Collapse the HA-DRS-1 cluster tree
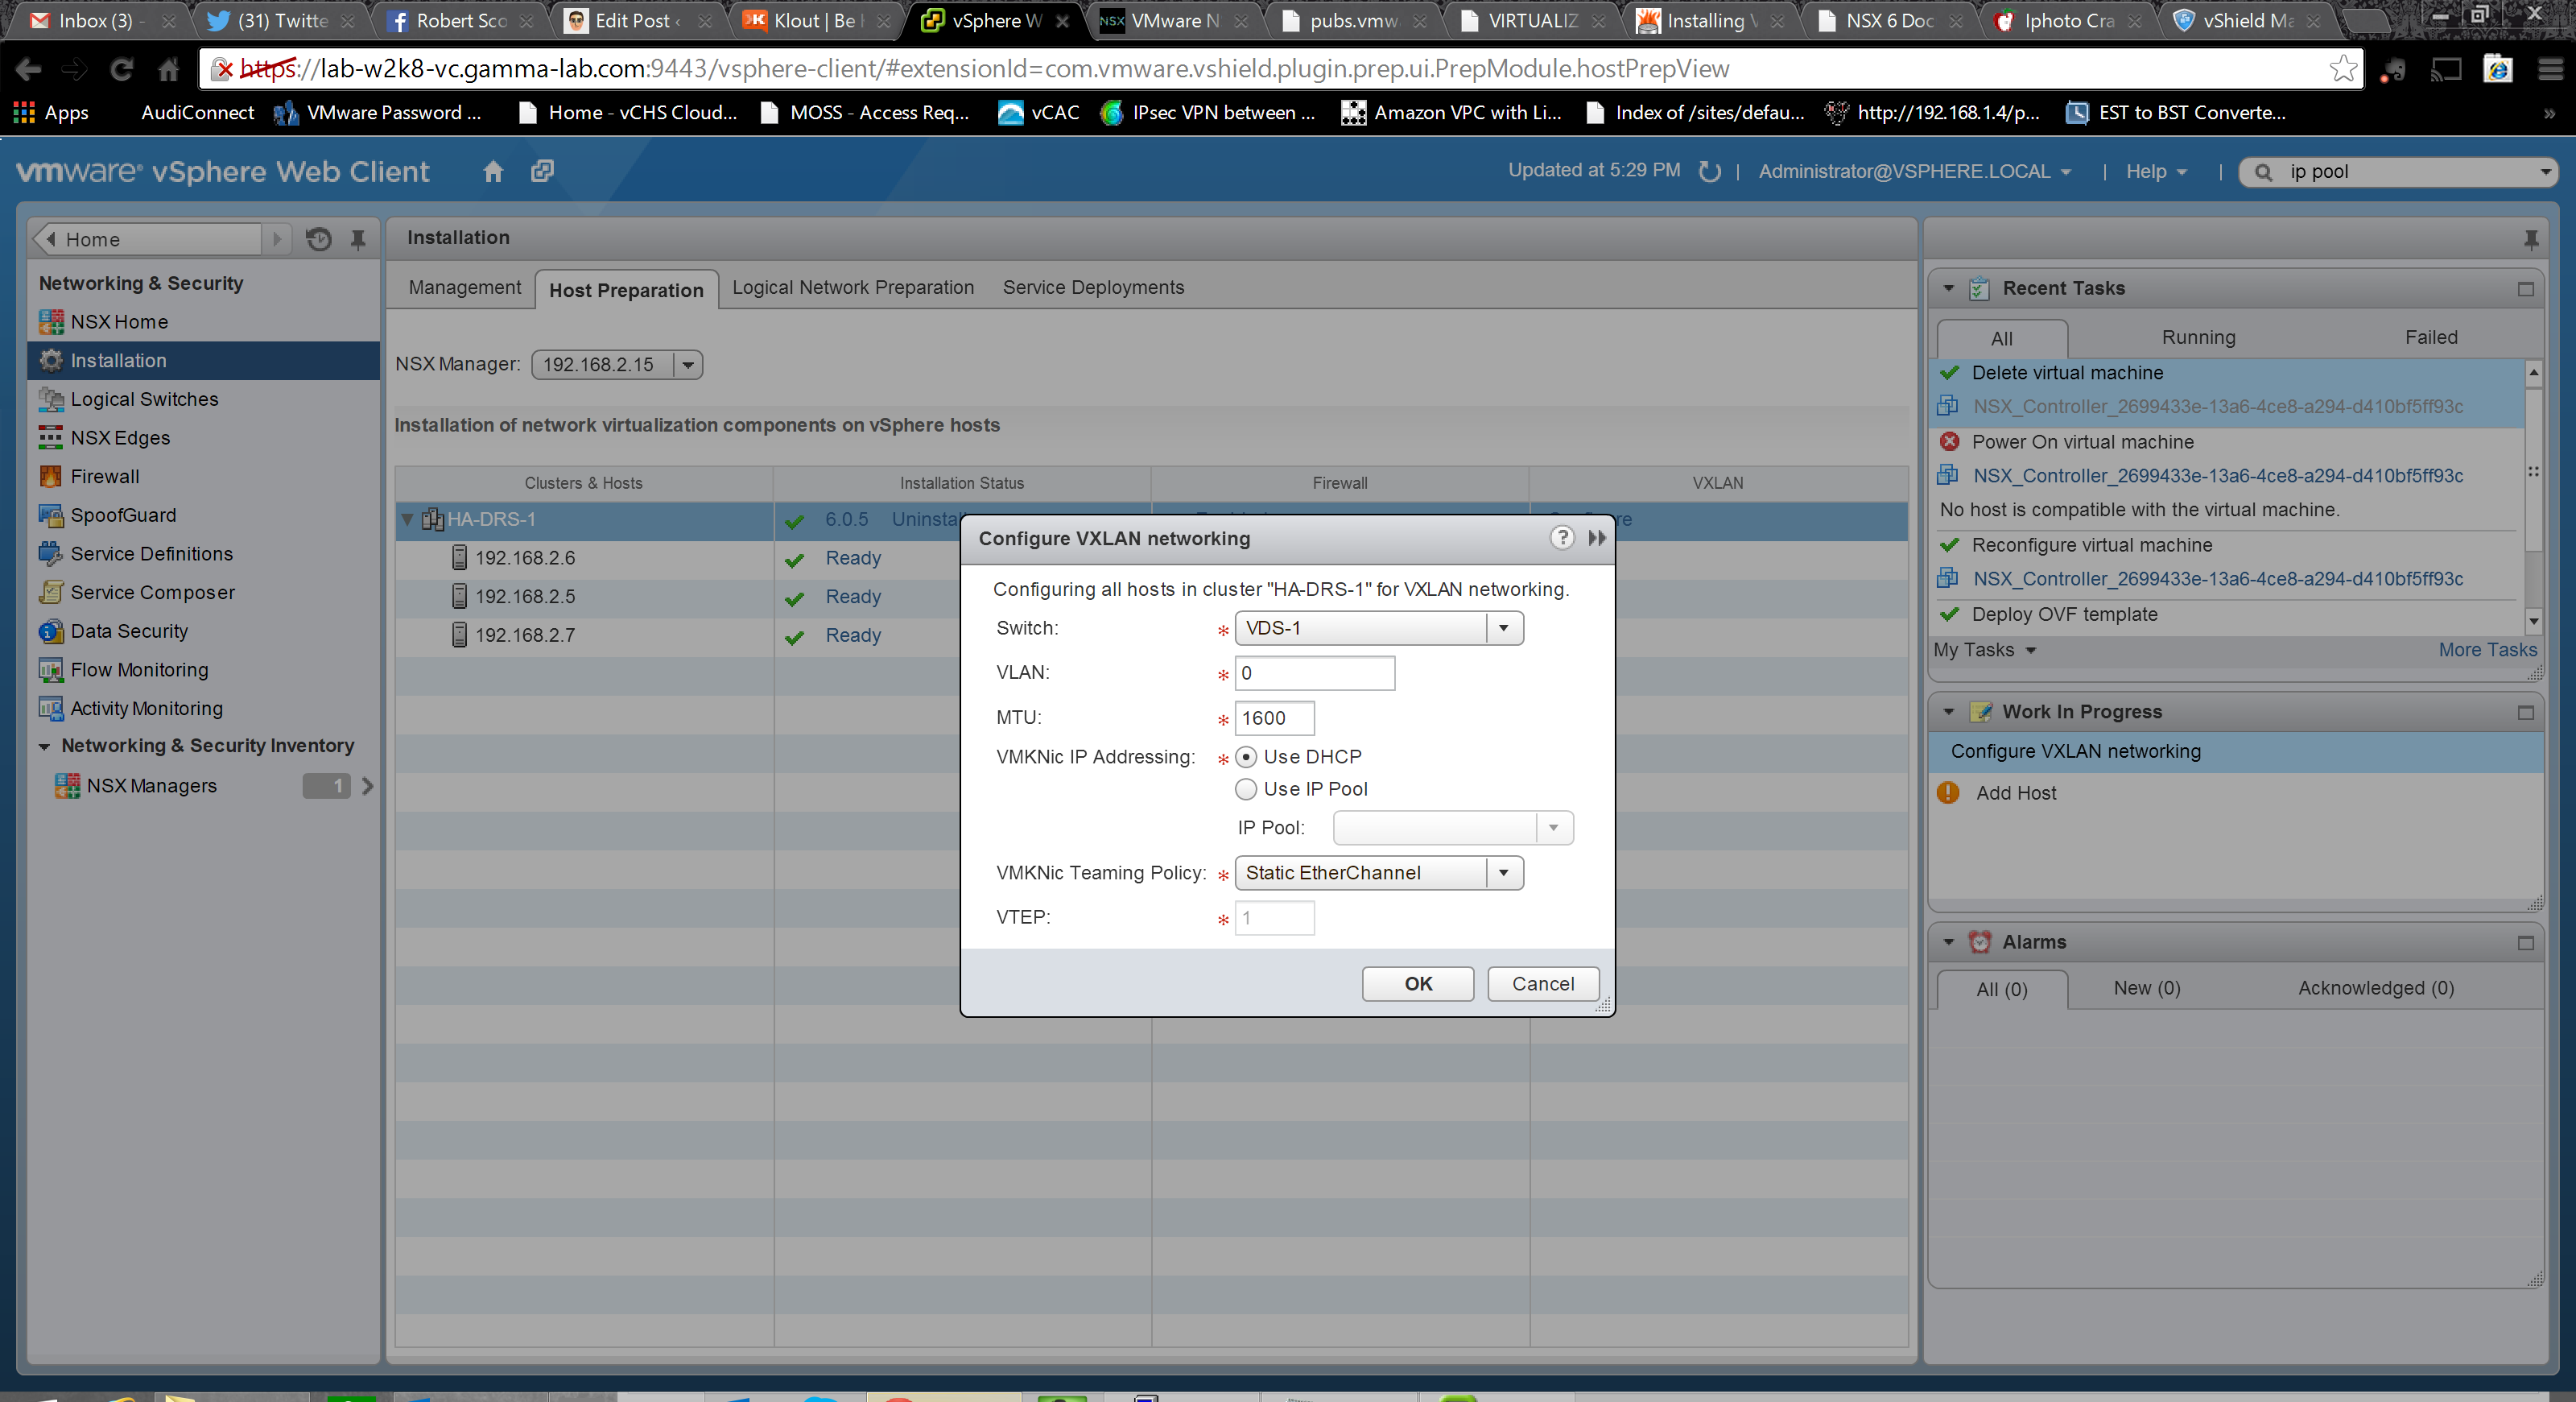This screenshot has width=2576, height=1402. click(407, 519)
